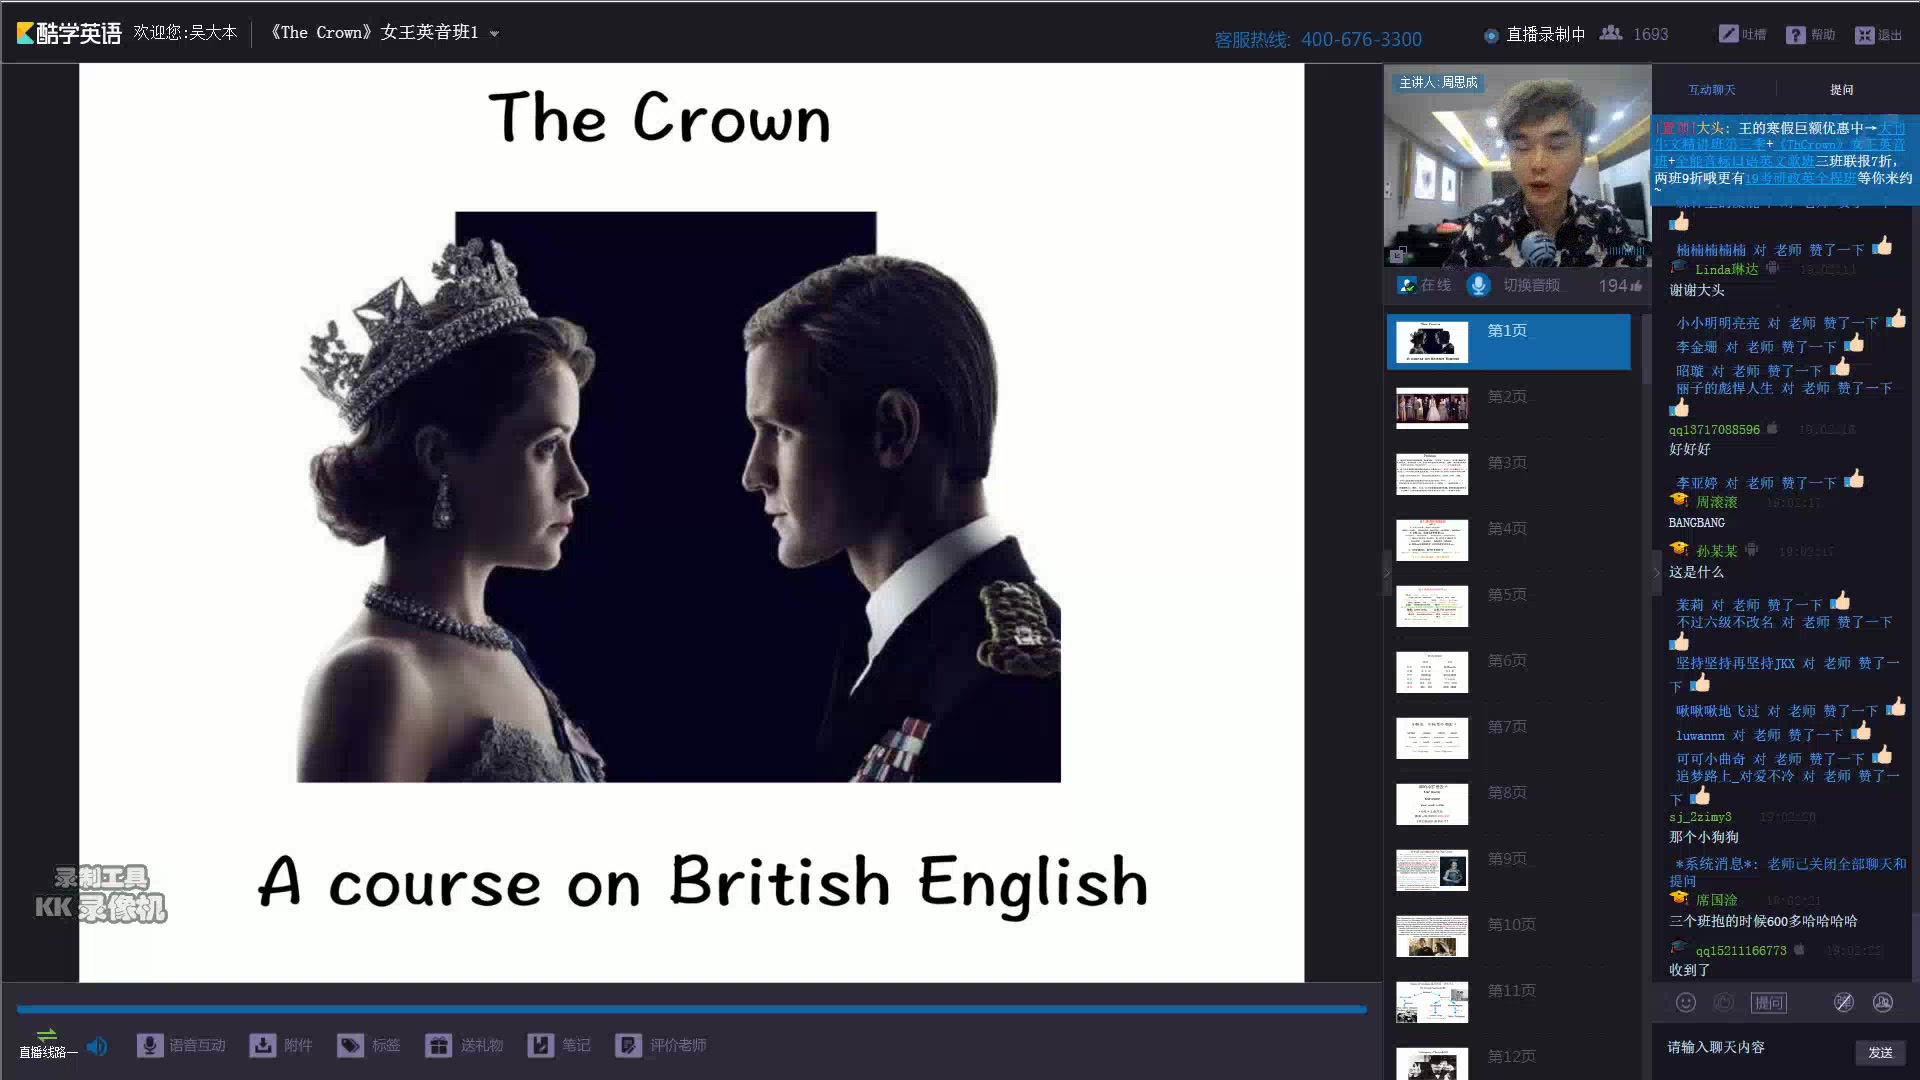Toggle show-only-teacher messages icon in chat toolbar

[x=1883, y=1002]
